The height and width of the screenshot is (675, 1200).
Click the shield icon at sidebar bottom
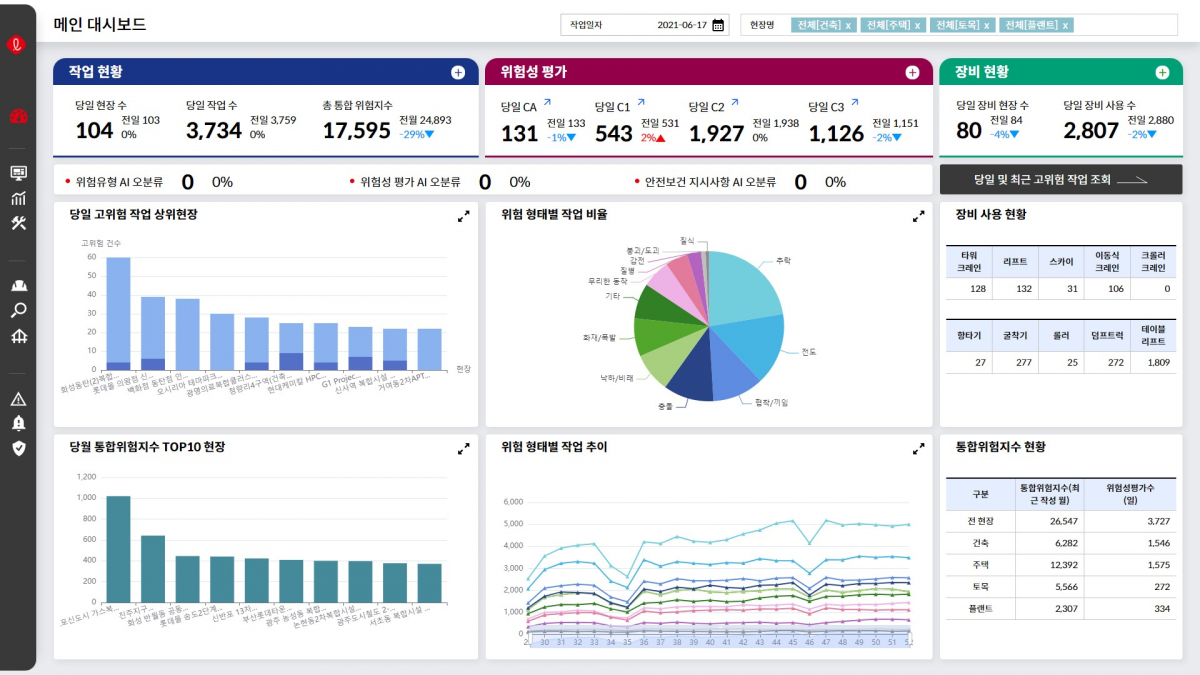[x=17, y=449]
